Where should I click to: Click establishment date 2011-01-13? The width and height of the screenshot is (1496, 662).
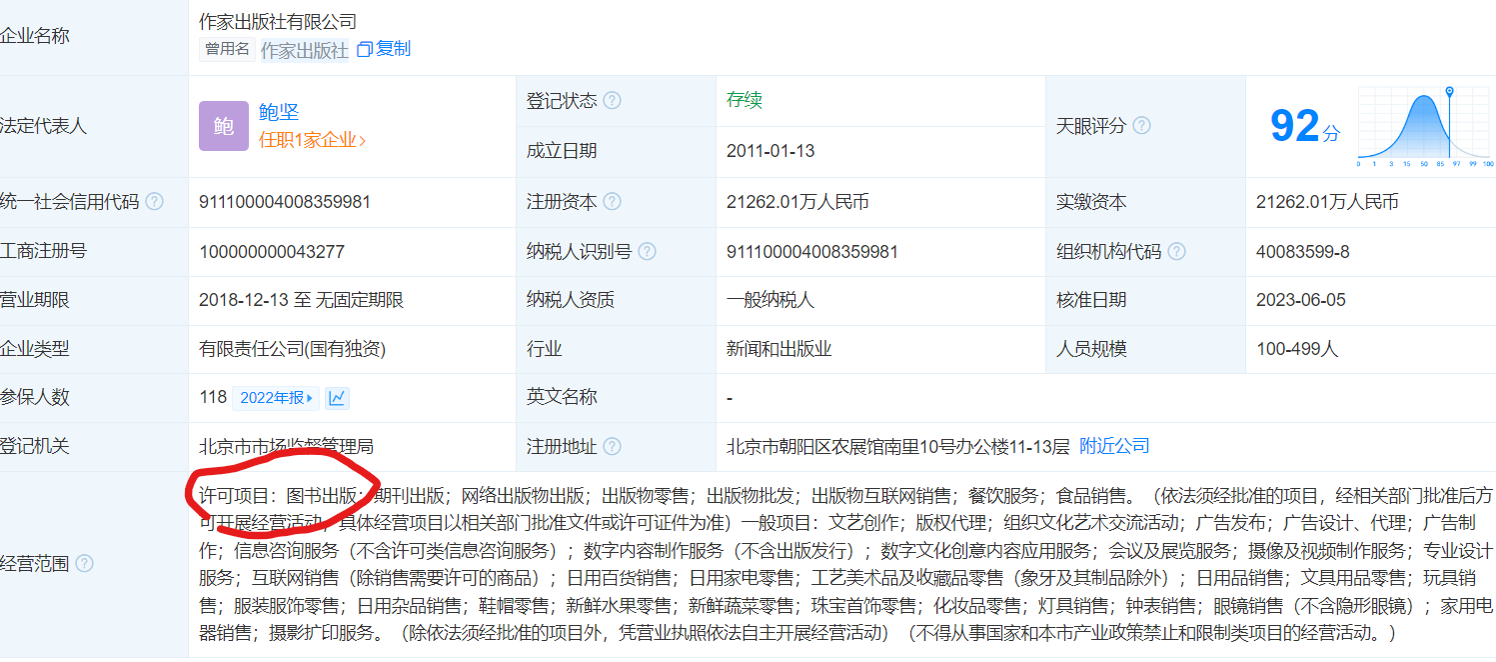tap(770, 151)
